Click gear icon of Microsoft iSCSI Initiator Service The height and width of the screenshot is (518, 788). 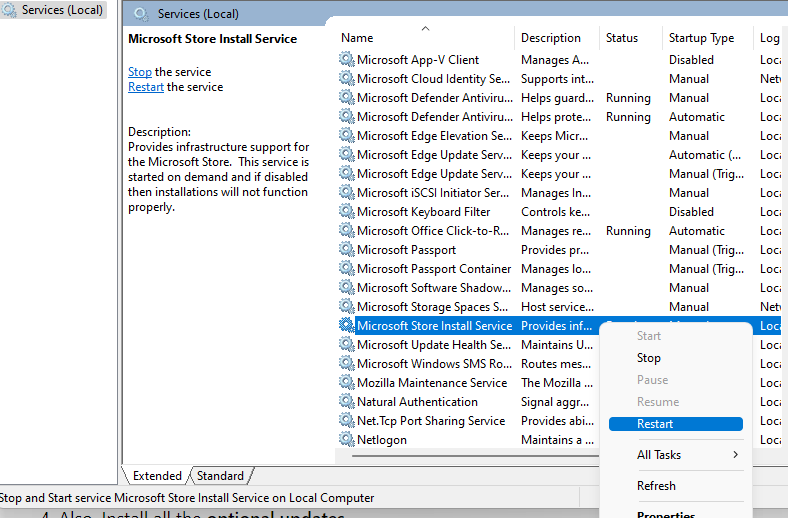click(x=346, y=192)
